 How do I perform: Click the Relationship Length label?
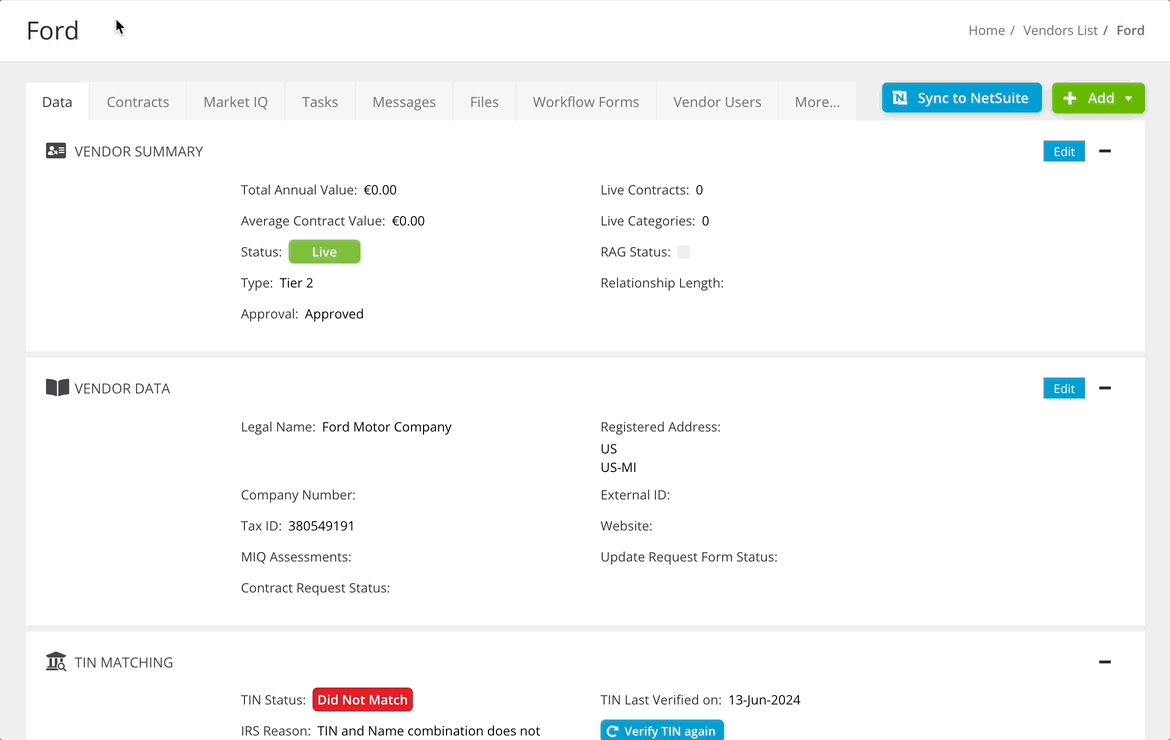coord(662,283)
